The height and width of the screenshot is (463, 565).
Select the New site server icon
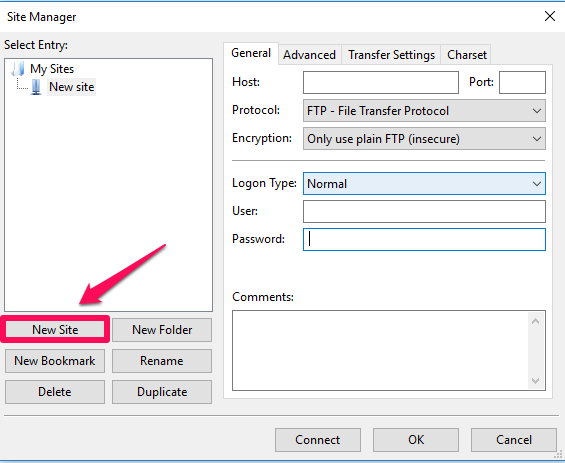(x=36, y=87)
